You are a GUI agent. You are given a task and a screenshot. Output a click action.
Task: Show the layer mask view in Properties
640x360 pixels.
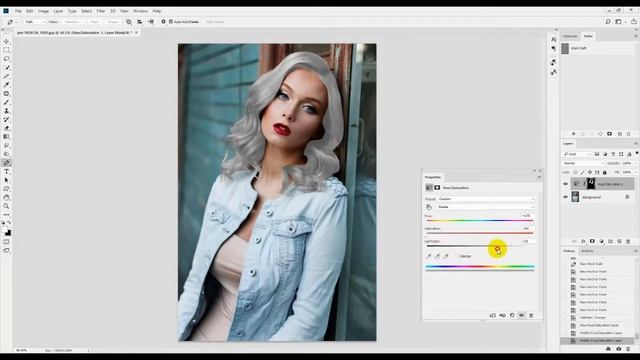point(437,188)
